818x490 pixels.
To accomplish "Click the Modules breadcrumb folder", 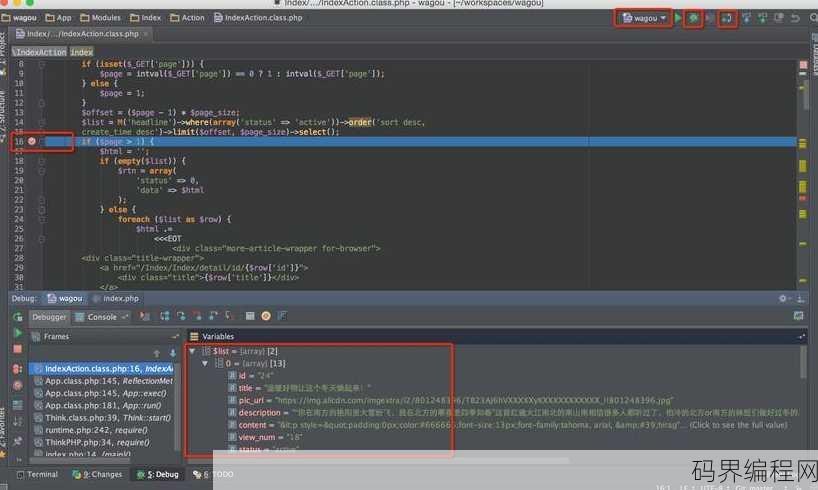I will (x=101, y=18).
